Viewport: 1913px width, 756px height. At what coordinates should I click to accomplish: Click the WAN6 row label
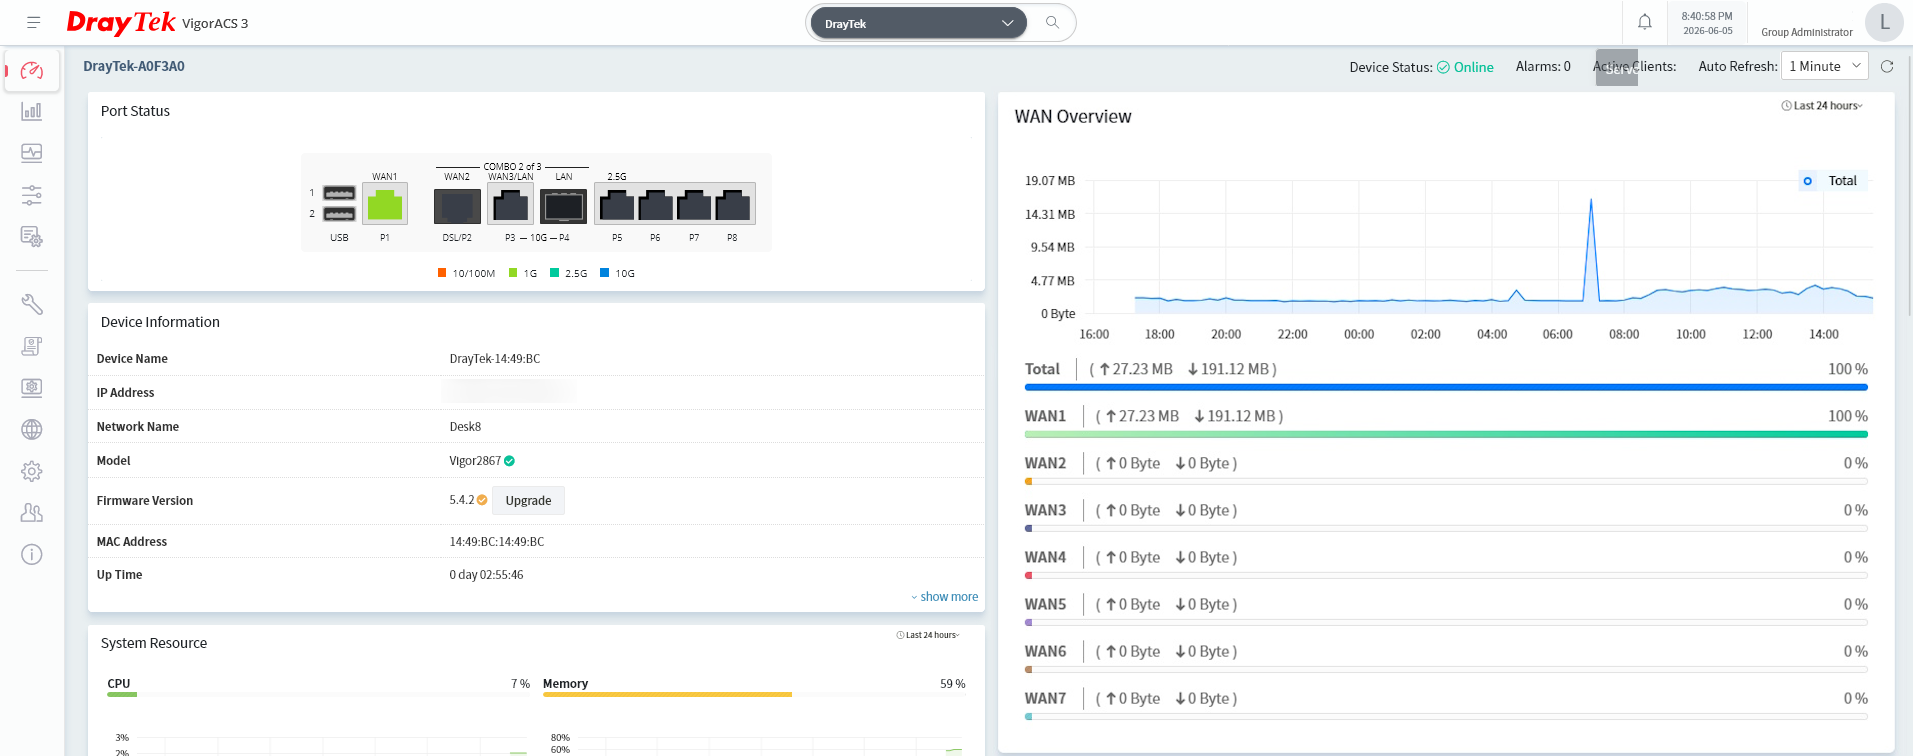[x=1045, y=651]
